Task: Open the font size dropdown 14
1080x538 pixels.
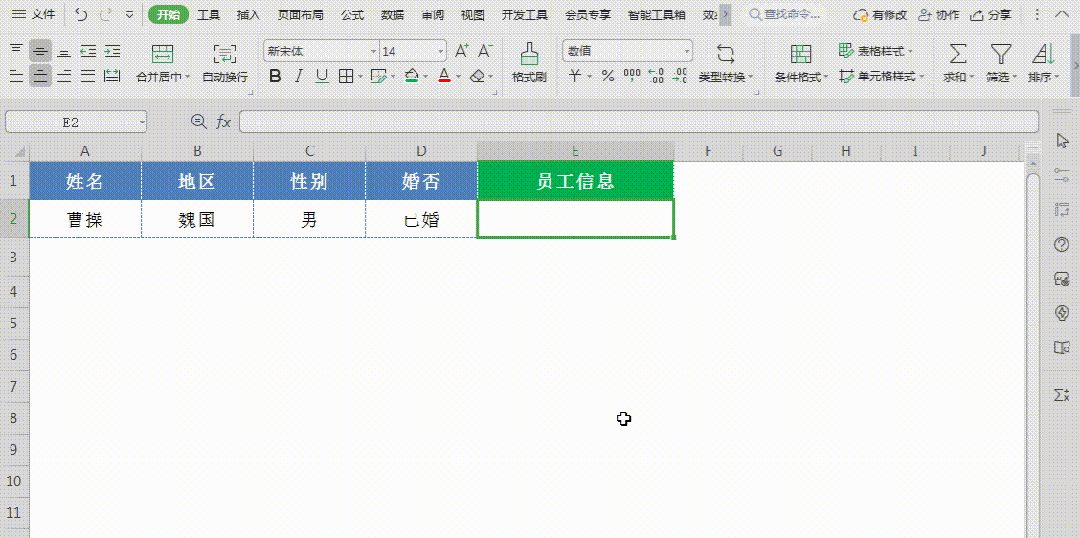Action: pos(413,50)
